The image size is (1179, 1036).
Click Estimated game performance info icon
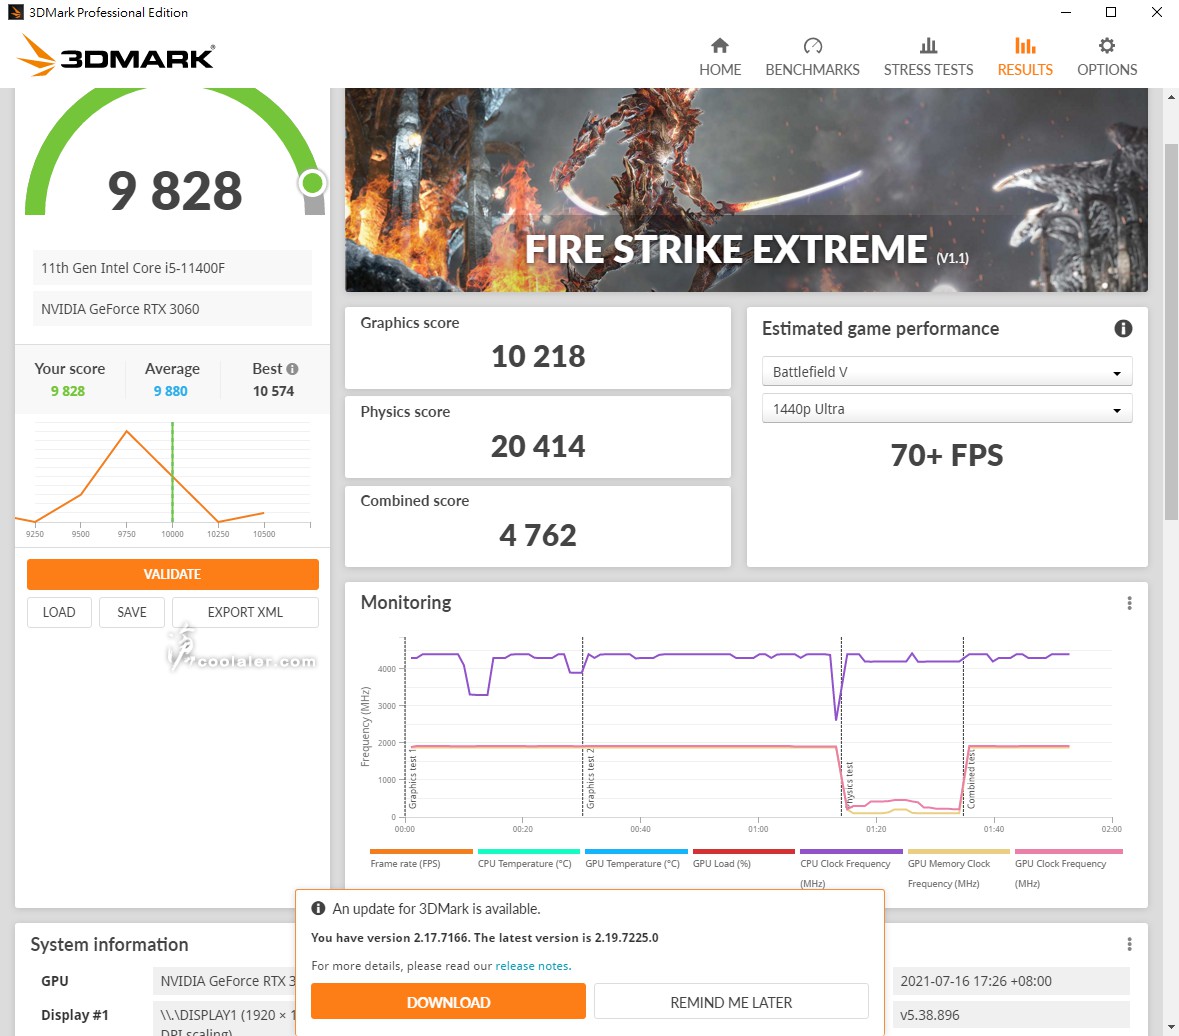pos(1123,329)
